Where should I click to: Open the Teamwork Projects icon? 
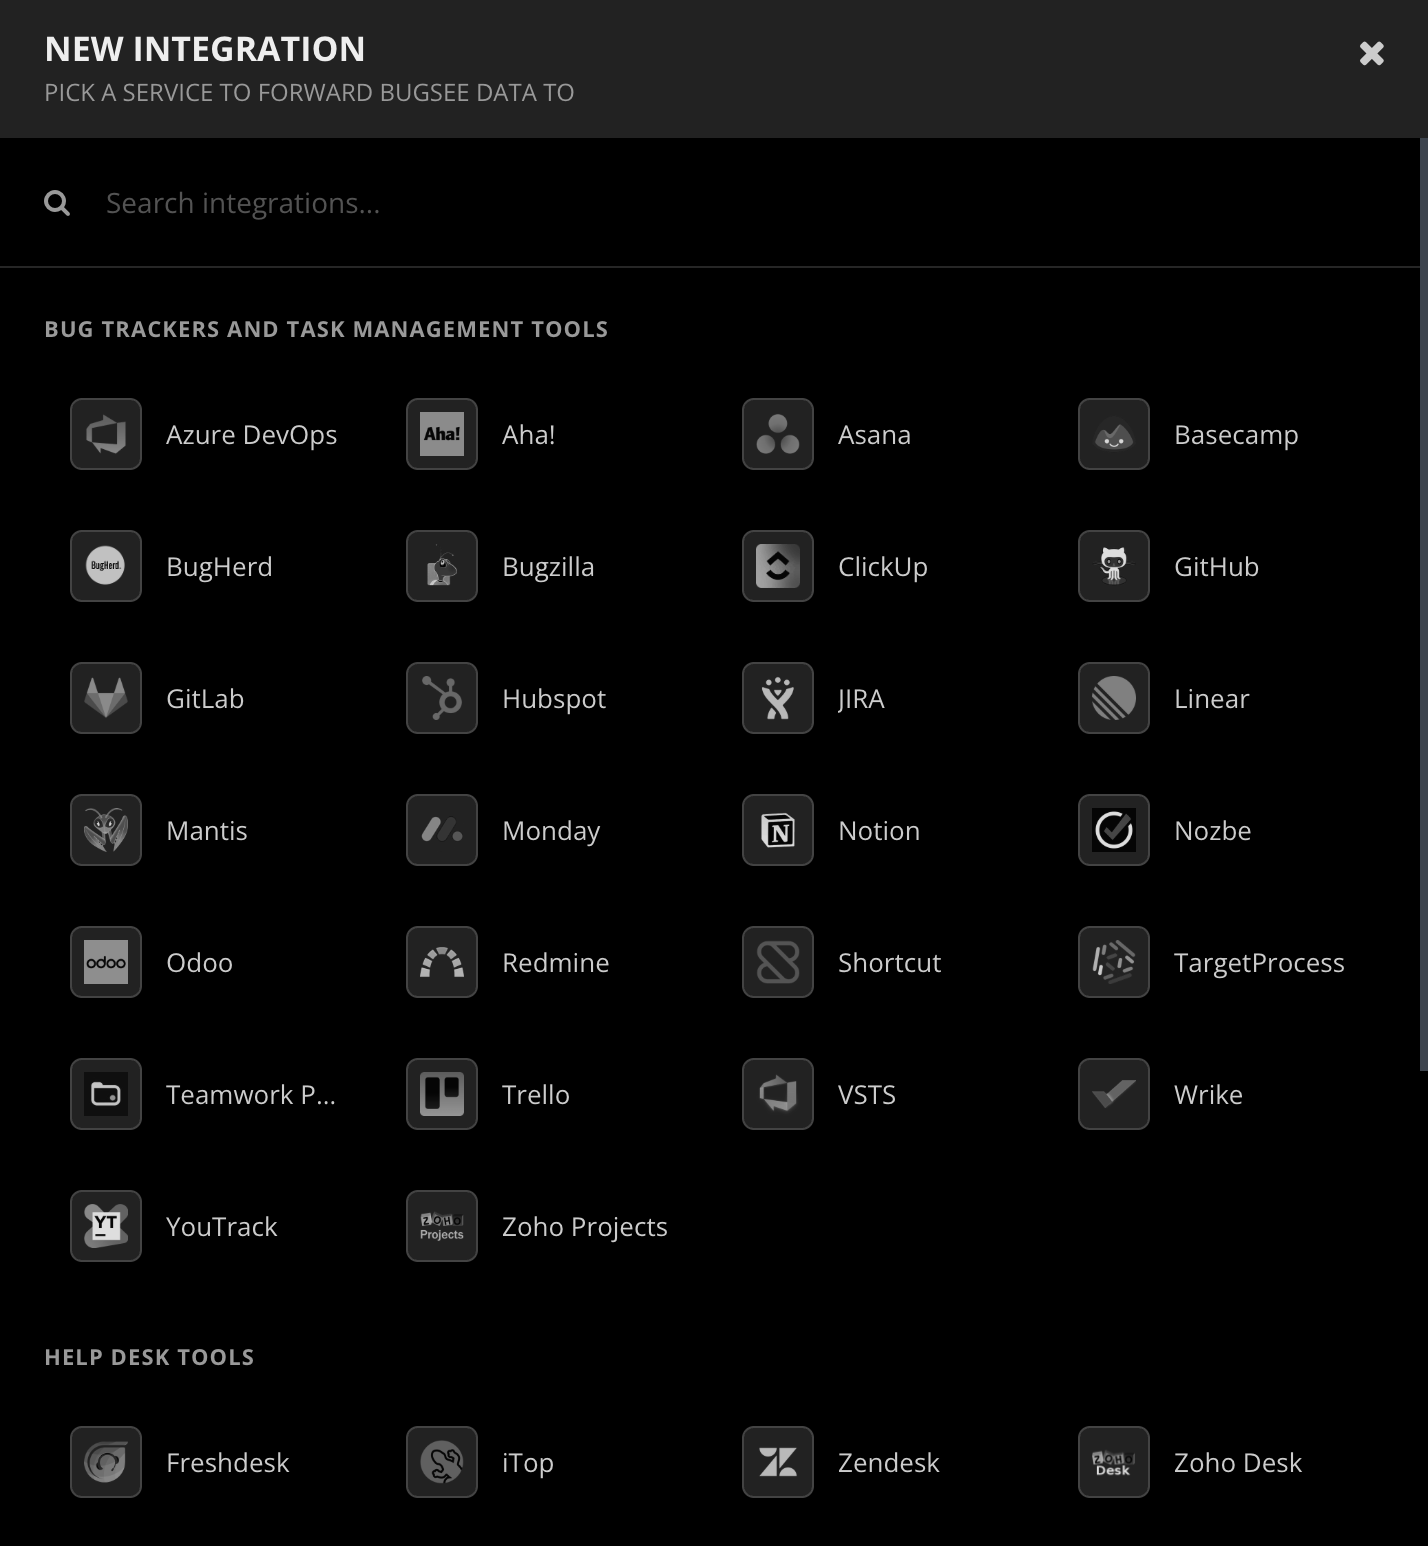pos(106,1094)
